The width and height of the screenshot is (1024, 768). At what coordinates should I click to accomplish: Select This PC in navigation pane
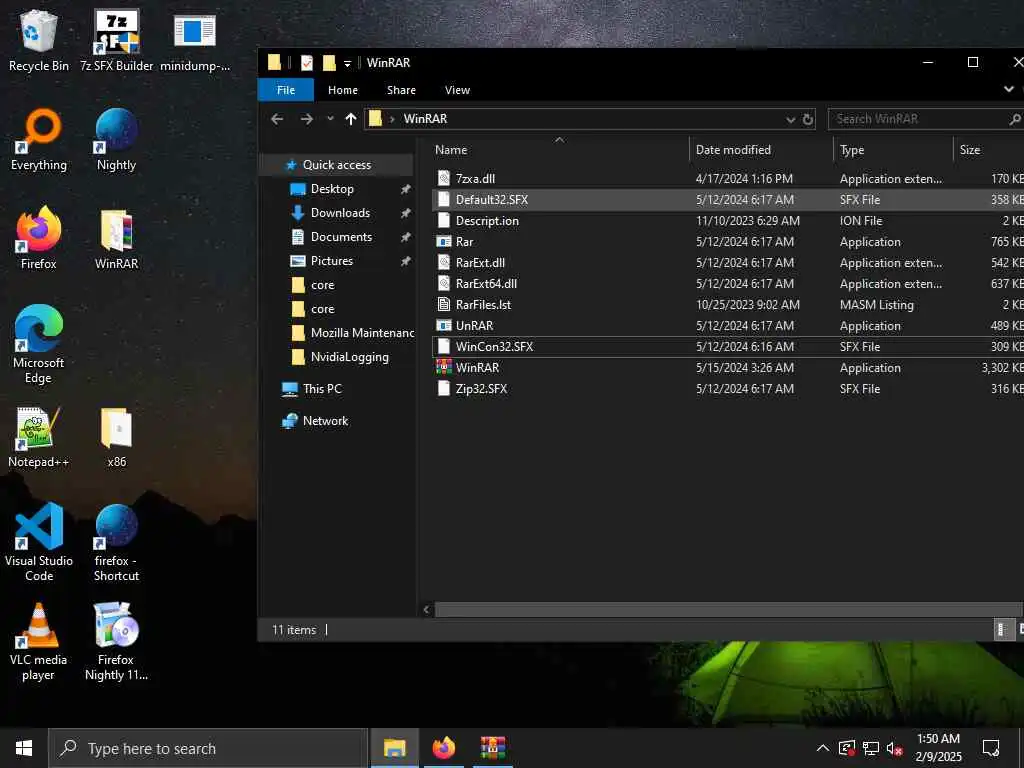pyautogui.click(x=322, y=389)
